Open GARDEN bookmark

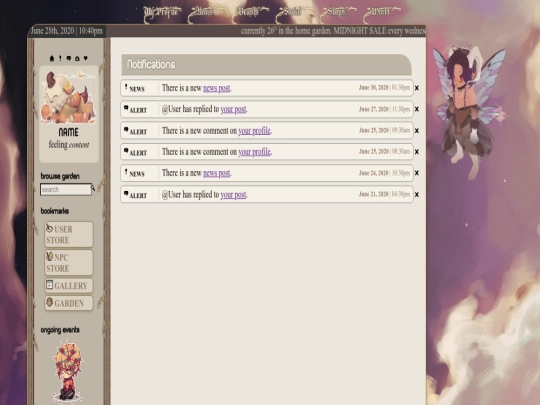(69, 303)
